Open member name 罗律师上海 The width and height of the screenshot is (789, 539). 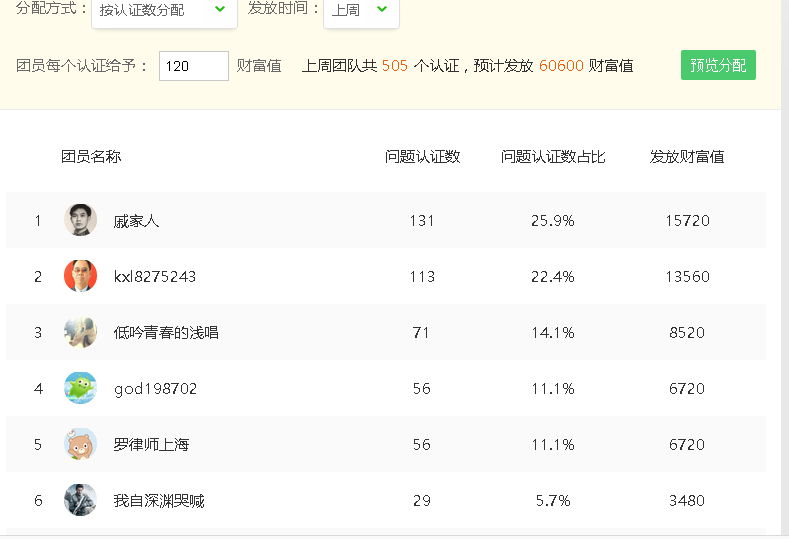point(151,445)
